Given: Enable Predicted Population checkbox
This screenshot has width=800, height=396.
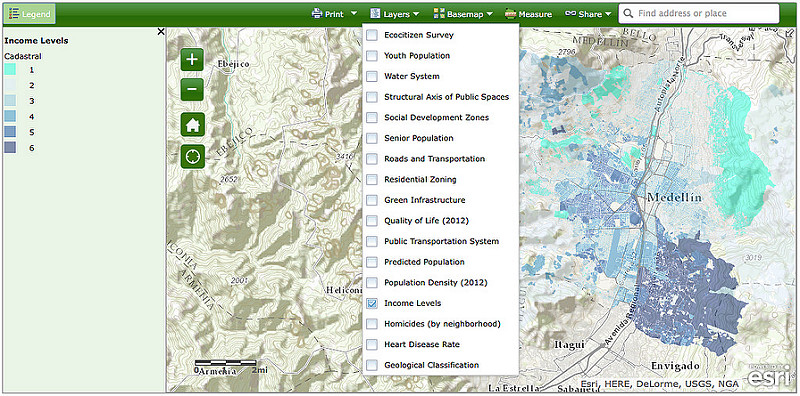Looking at the screenshot, I should [372, 262].
